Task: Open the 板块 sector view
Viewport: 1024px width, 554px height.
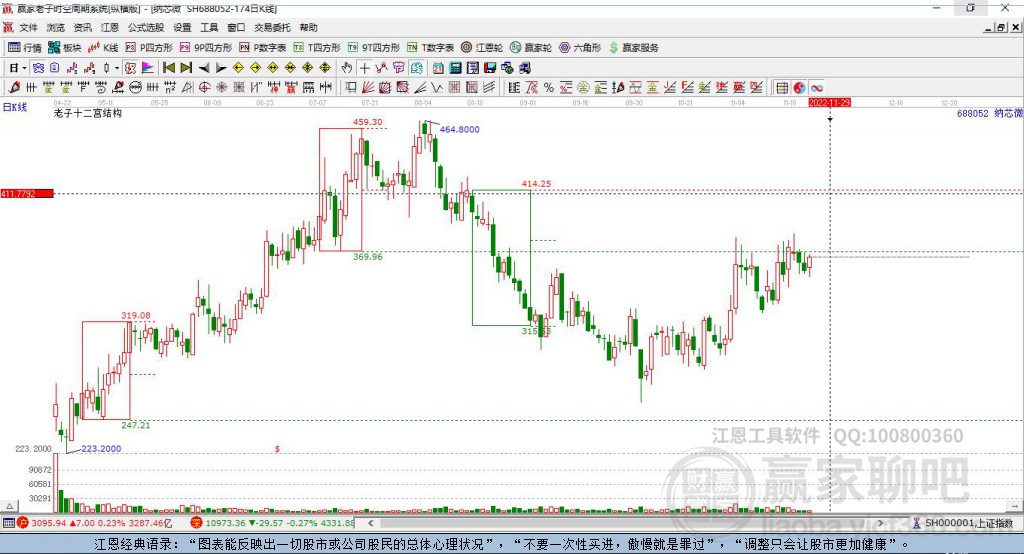Action: (64, 48)
